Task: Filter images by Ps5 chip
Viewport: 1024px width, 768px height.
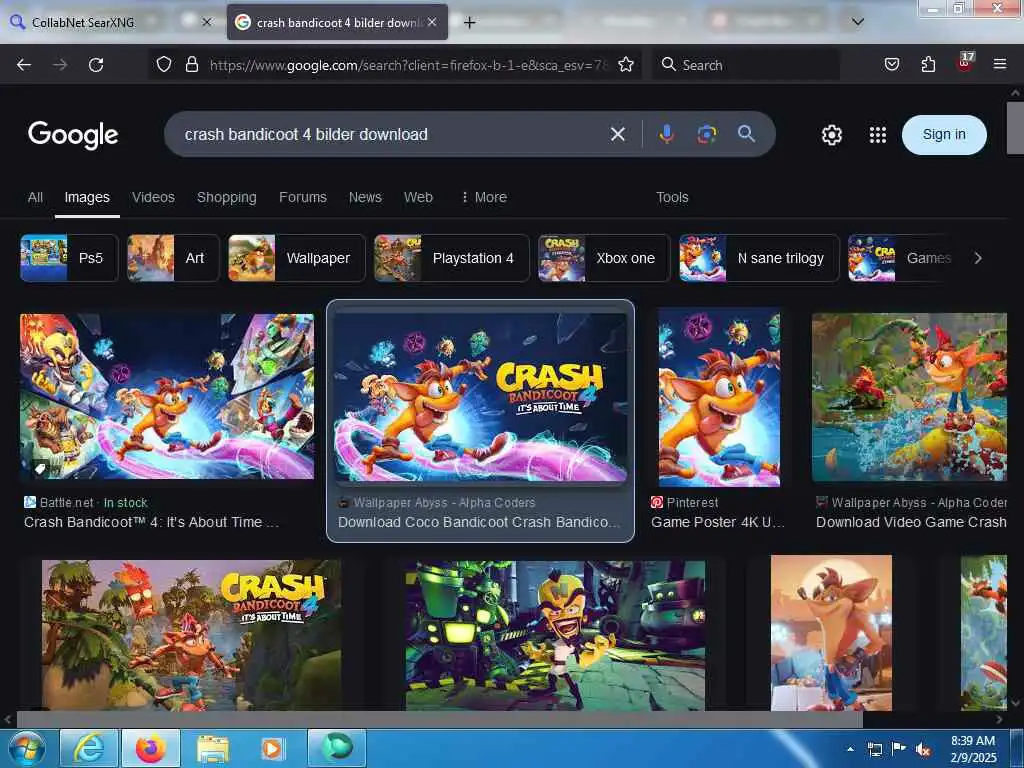Action: [69, 258]
